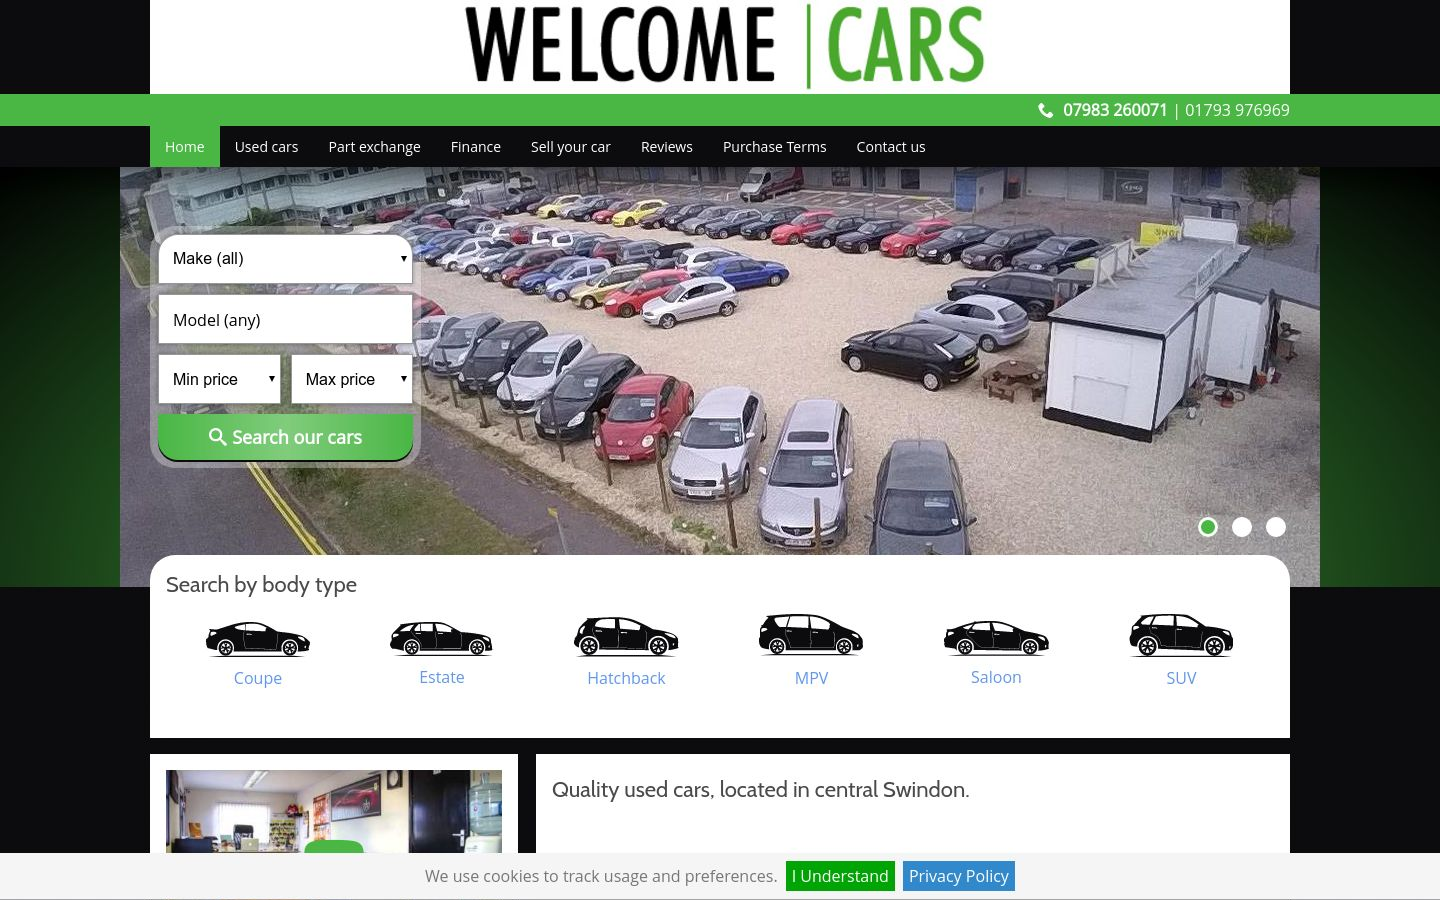This screenshot has width=1440, height=900.
Task: Click the Saloon car silhouette icon
Action: click(996, 638)
